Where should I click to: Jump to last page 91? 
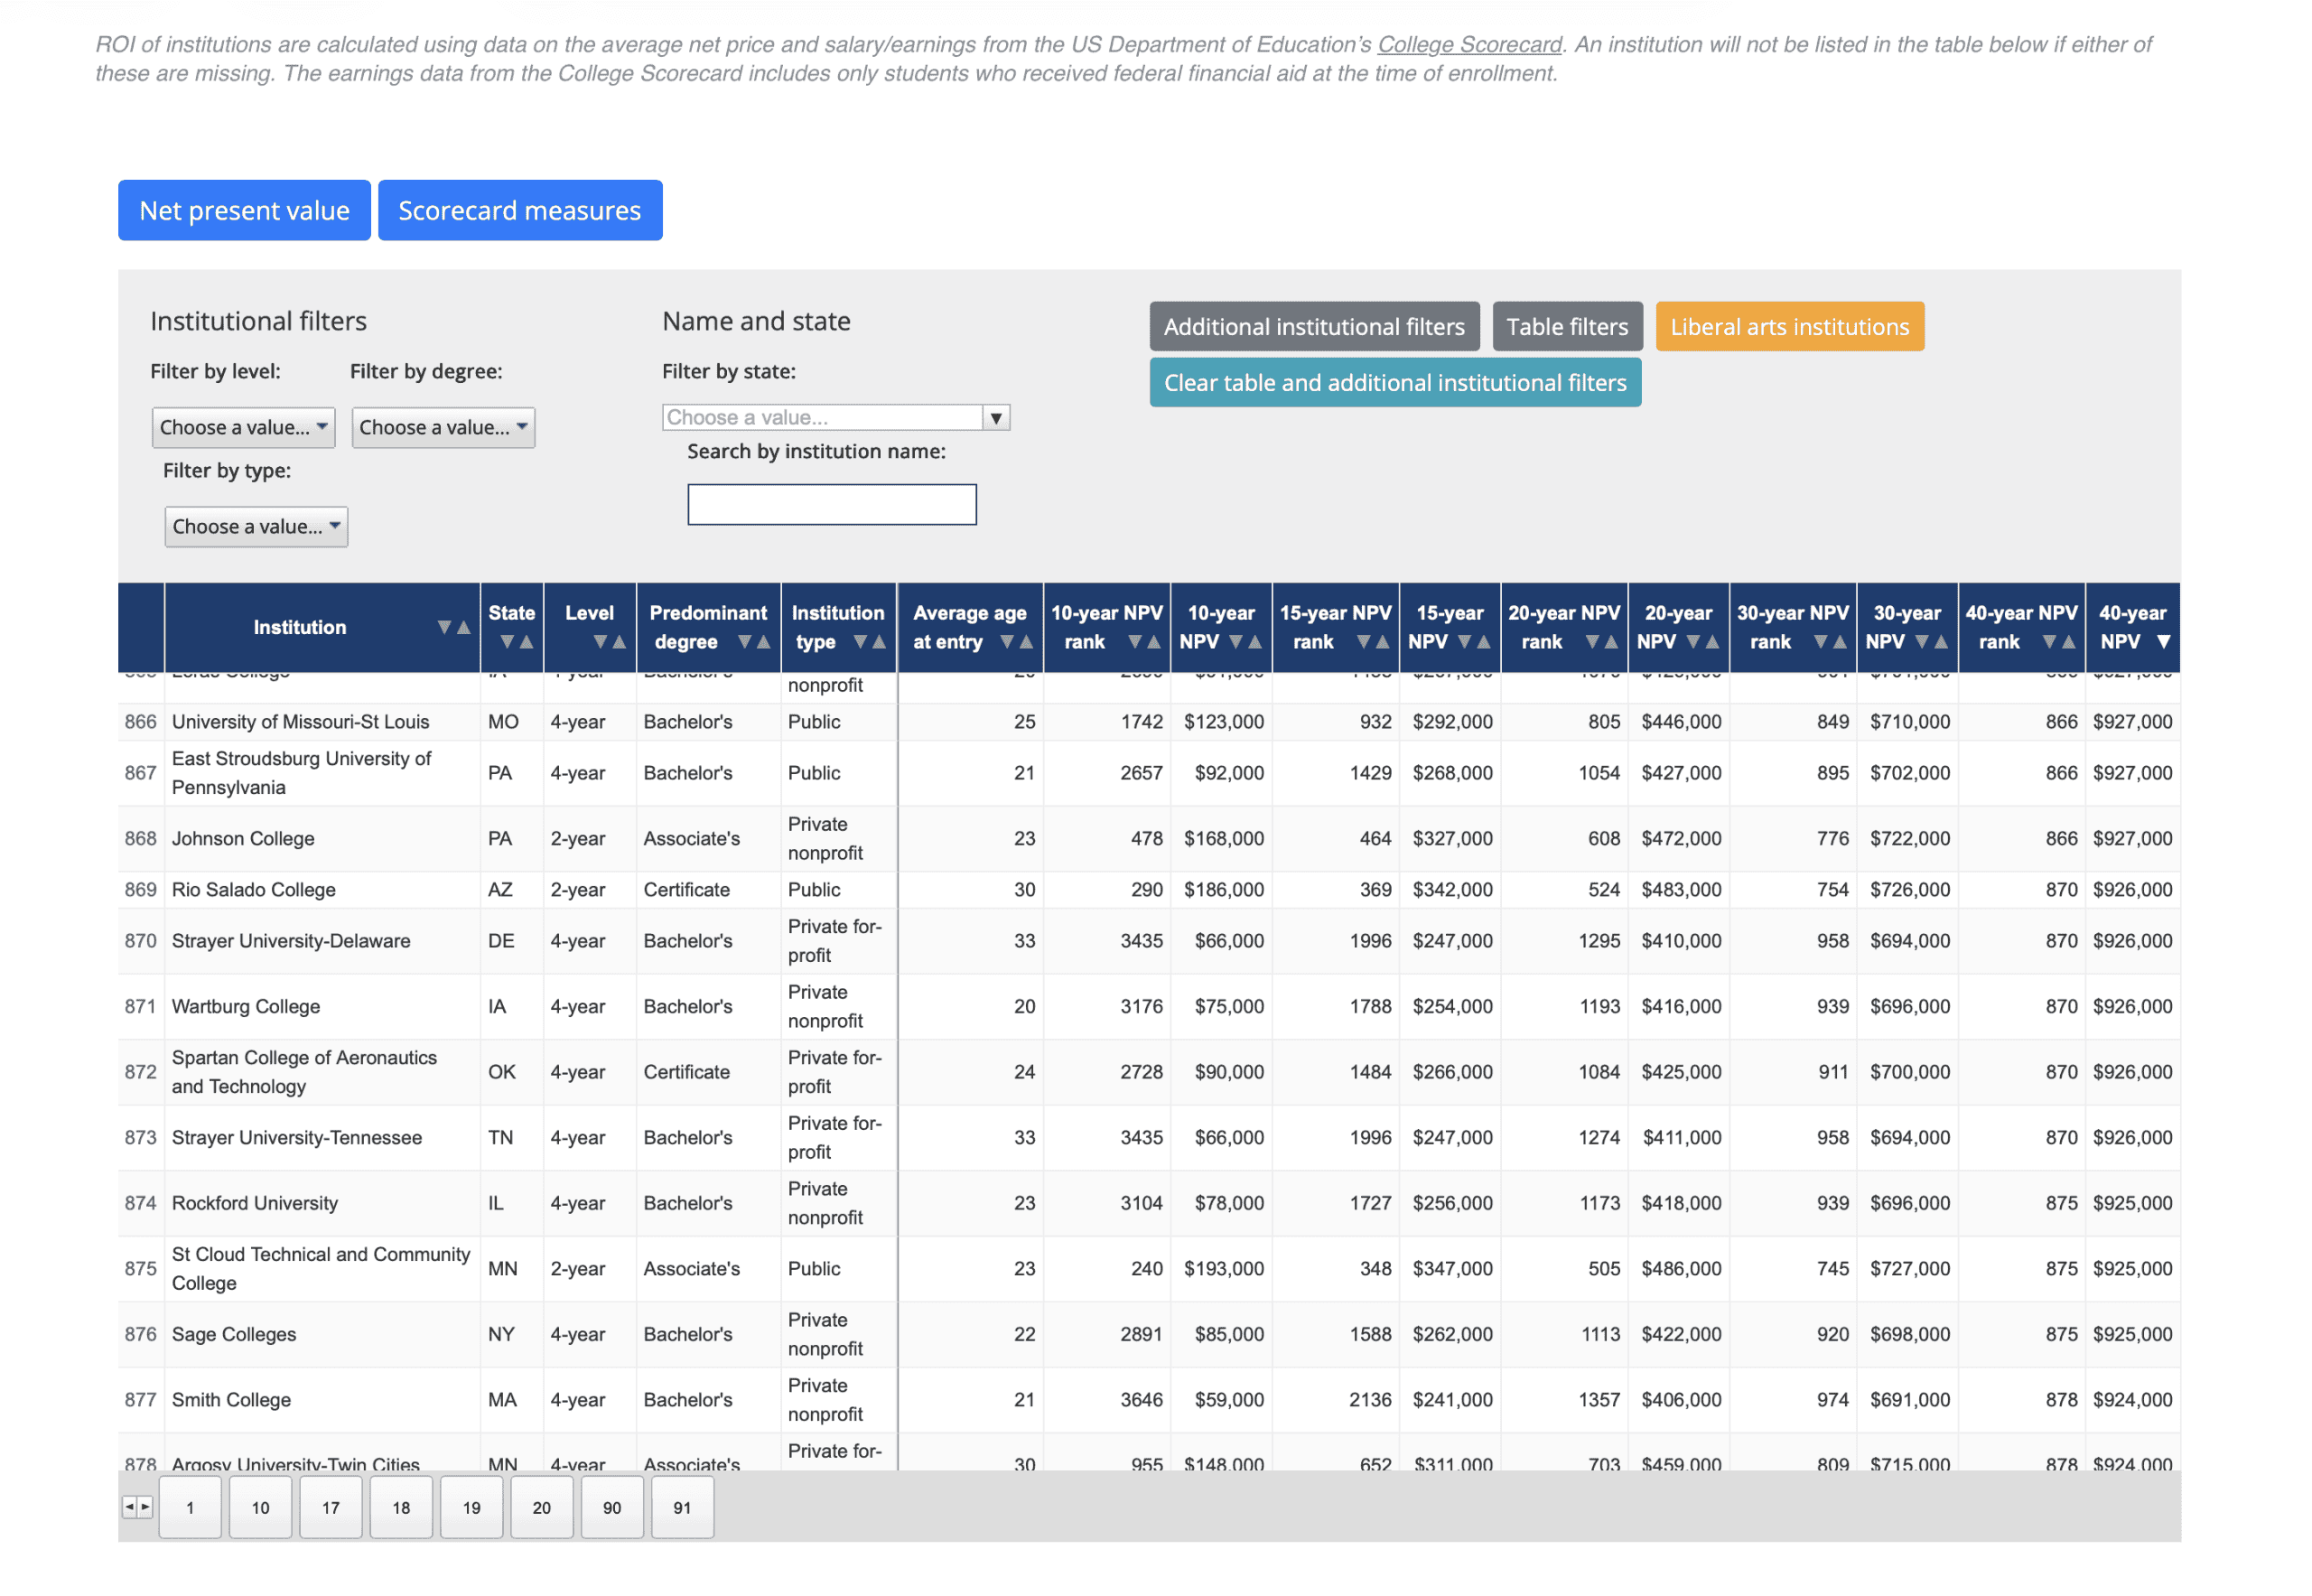[x=682, y=1508]
